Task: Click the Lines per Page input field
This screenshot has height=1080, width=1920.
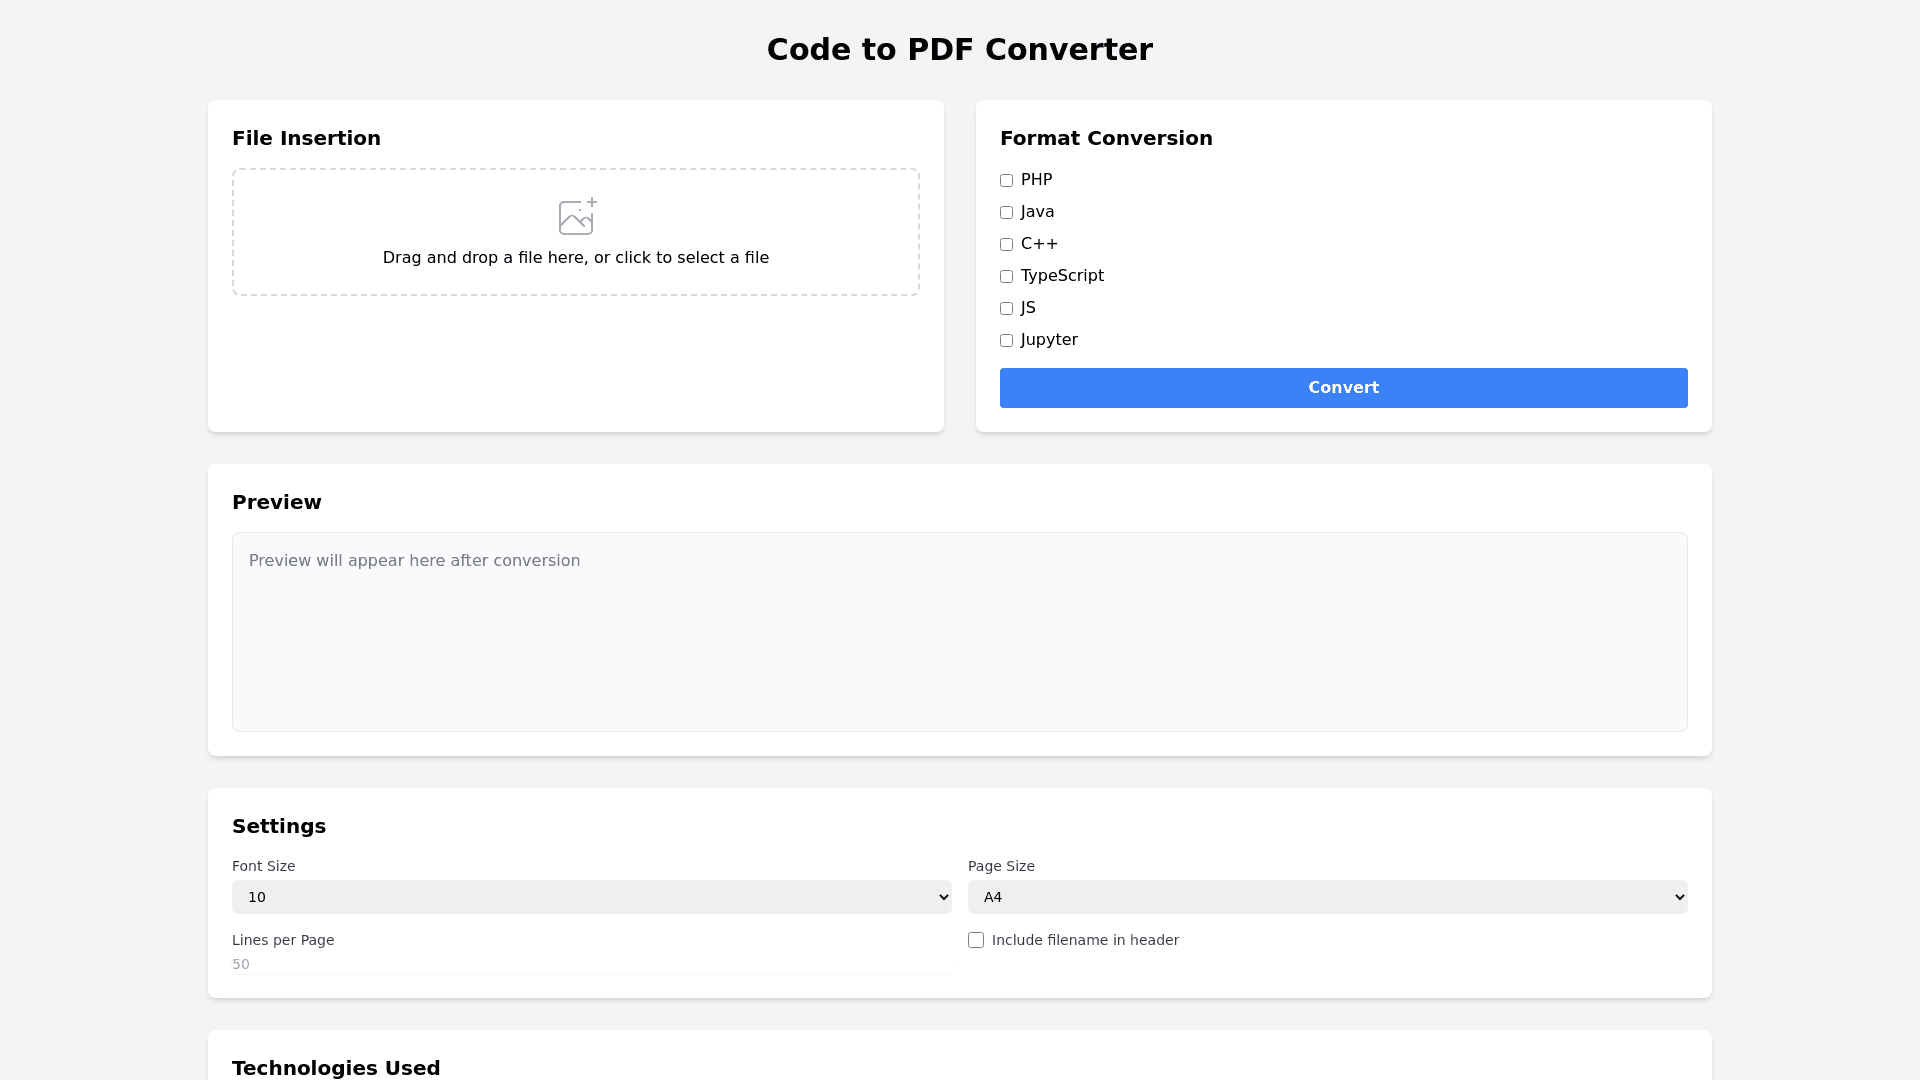Action: coord(590,964)
